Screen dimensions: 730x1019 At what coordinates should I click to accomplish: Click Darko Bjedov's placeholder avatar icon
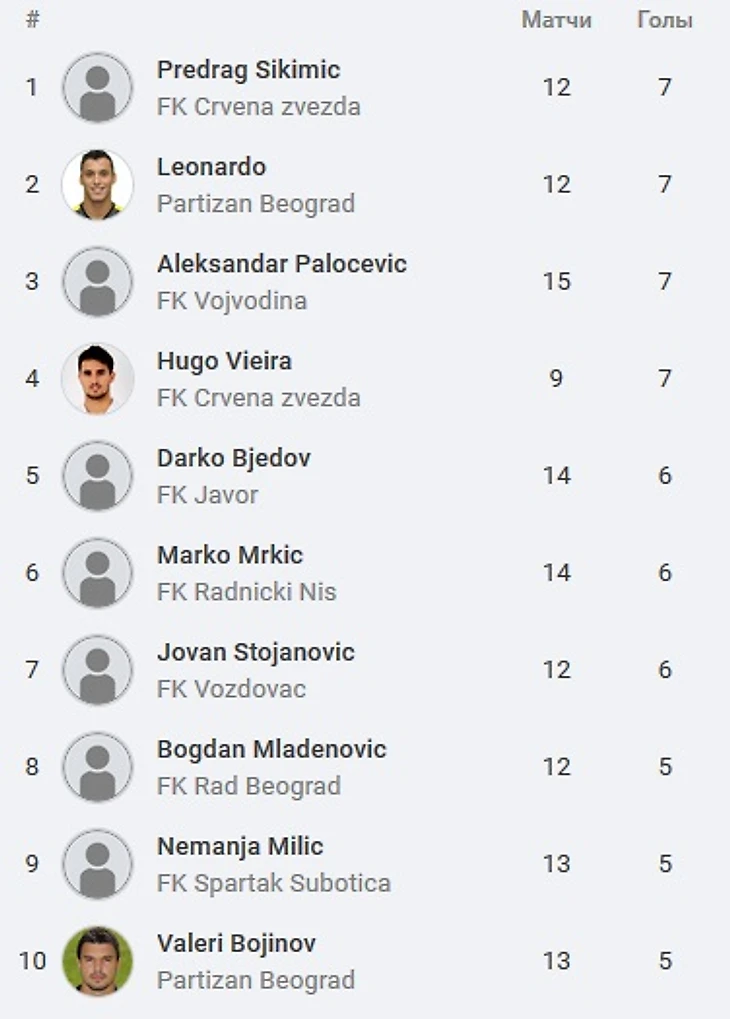[97, 476]
